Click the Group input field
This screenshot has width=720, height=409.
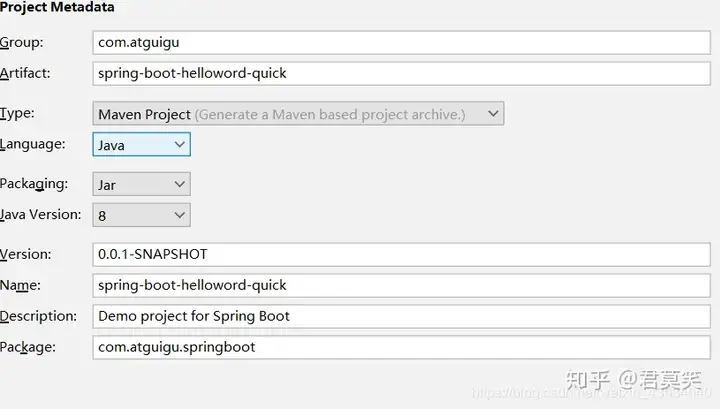[x=400, y=43]
